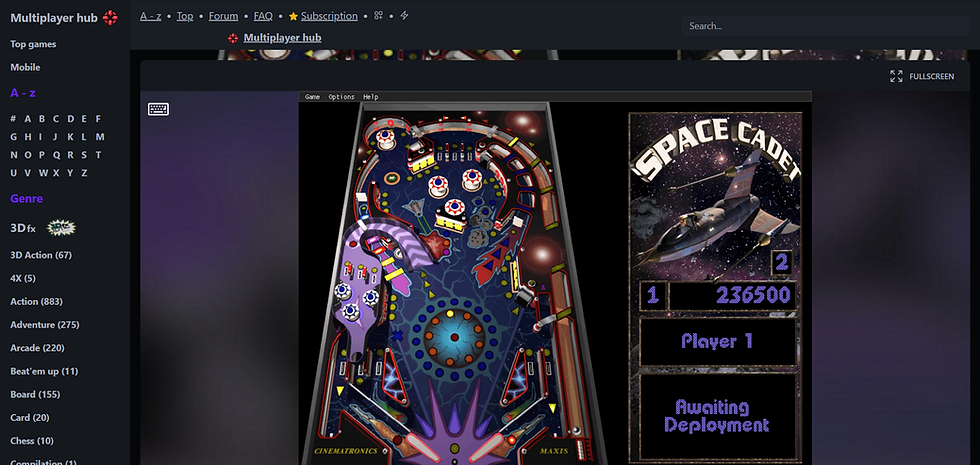This screenshot has width=980, height=465.
Task: Click the lightning bolt icon in top navigation
Action: click(x=404, y=16)
